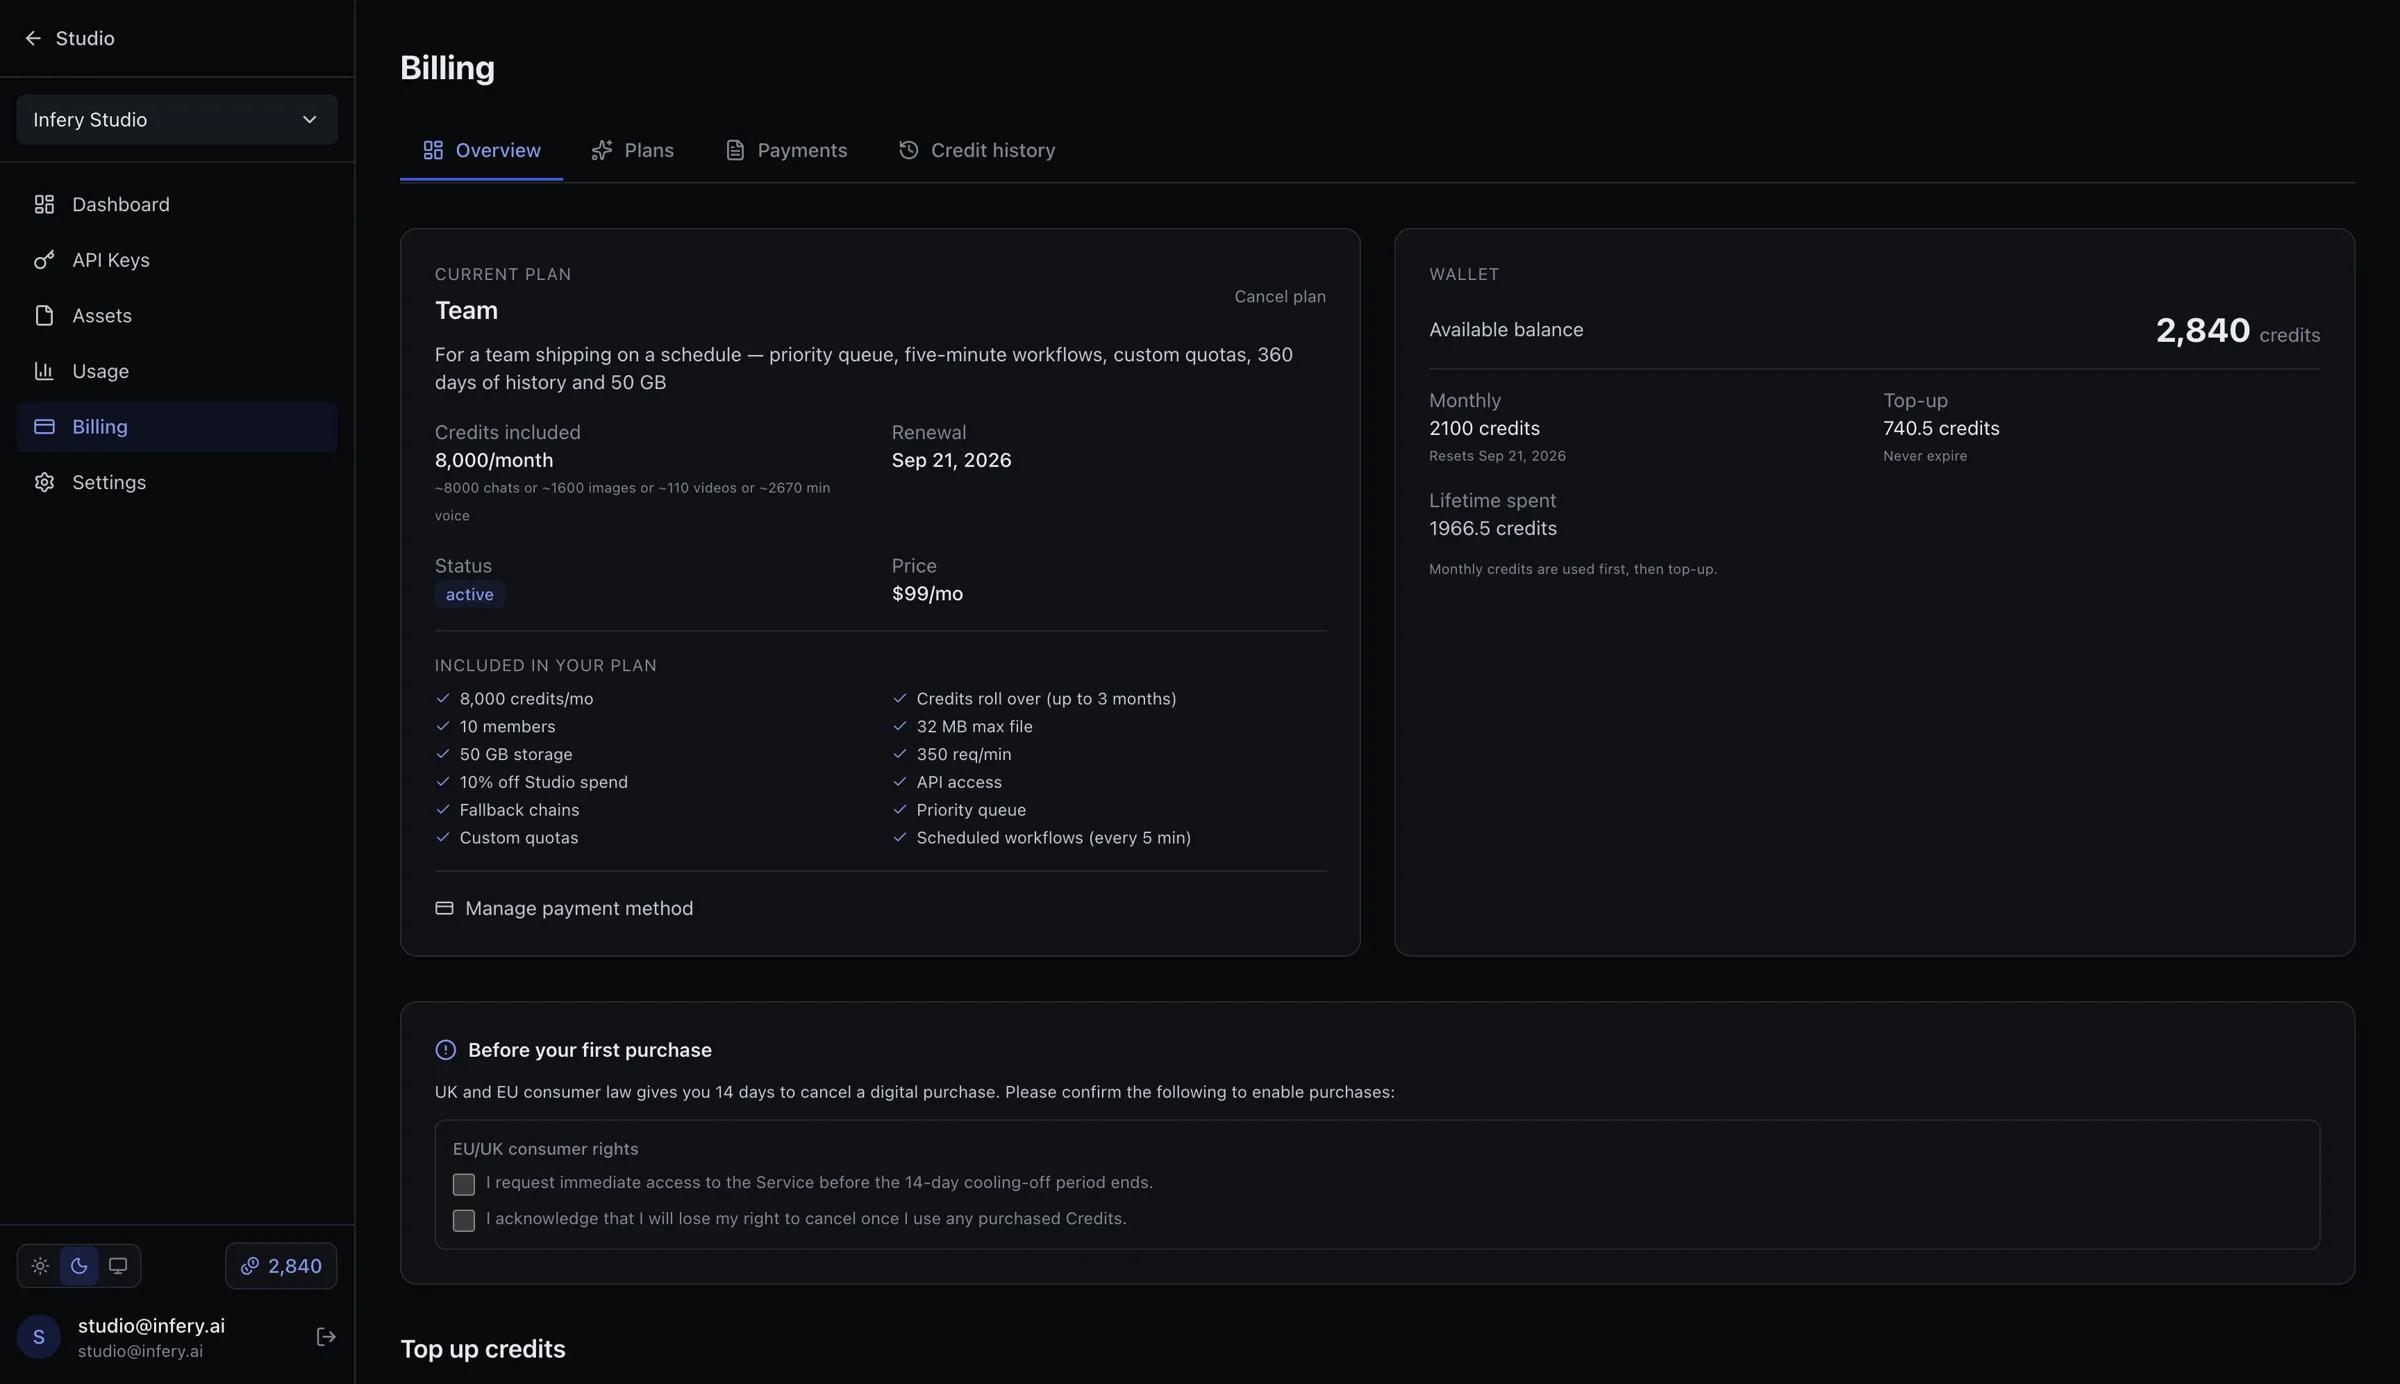This screenshot has width=2400, height=1384.
Task: Click the checkmark beside Priority queue
Action: [899, 809]
